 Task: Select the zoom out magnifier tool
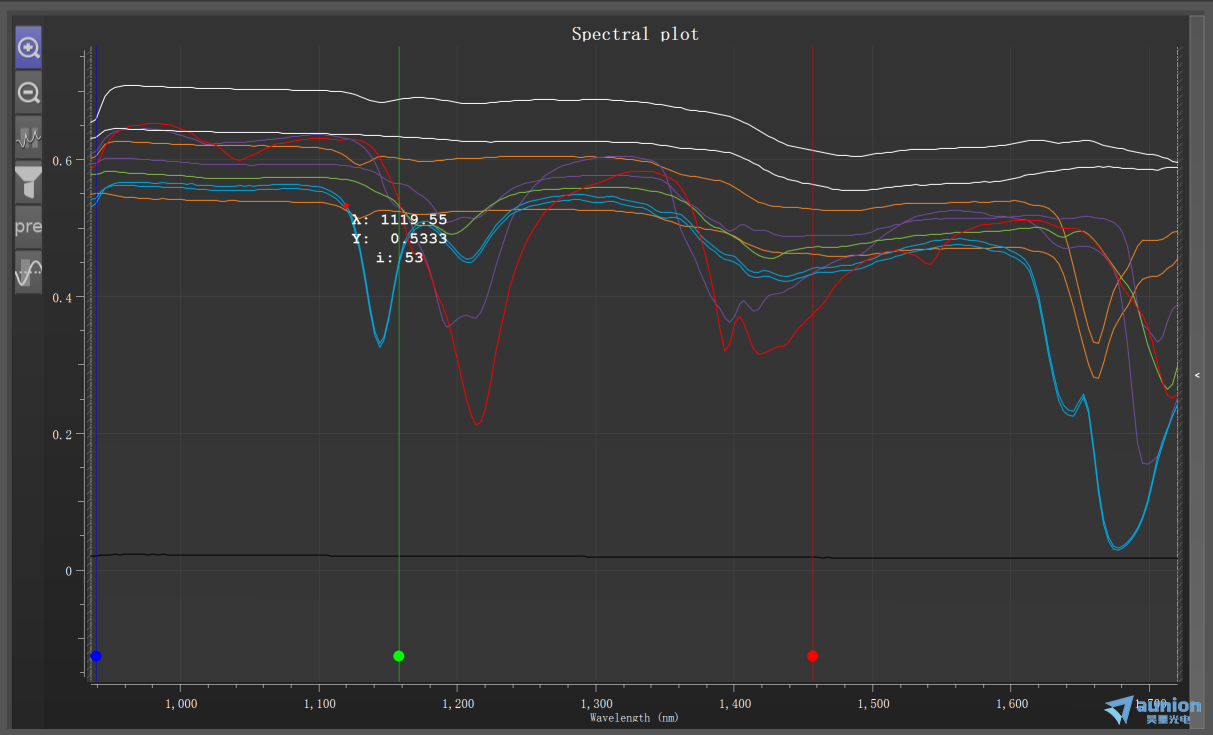[x=29, y=93]
